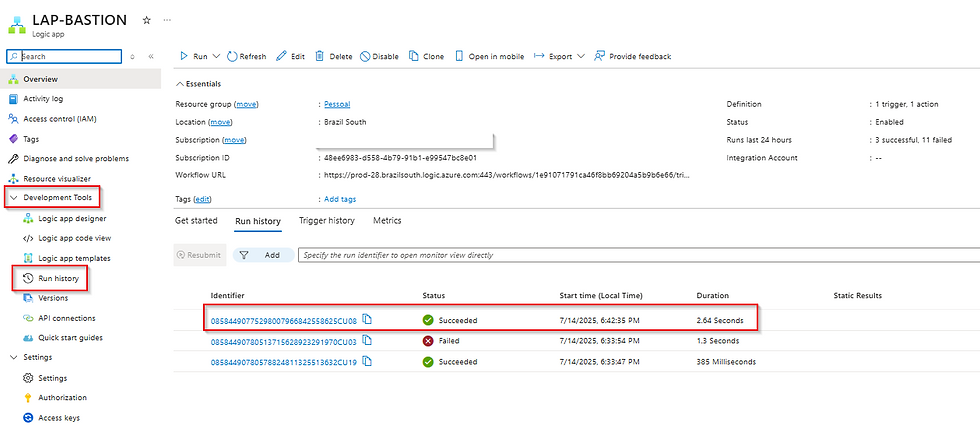Click the Edit pencil button
This screenshot has height=429, width=980.
tap(291, 56)
